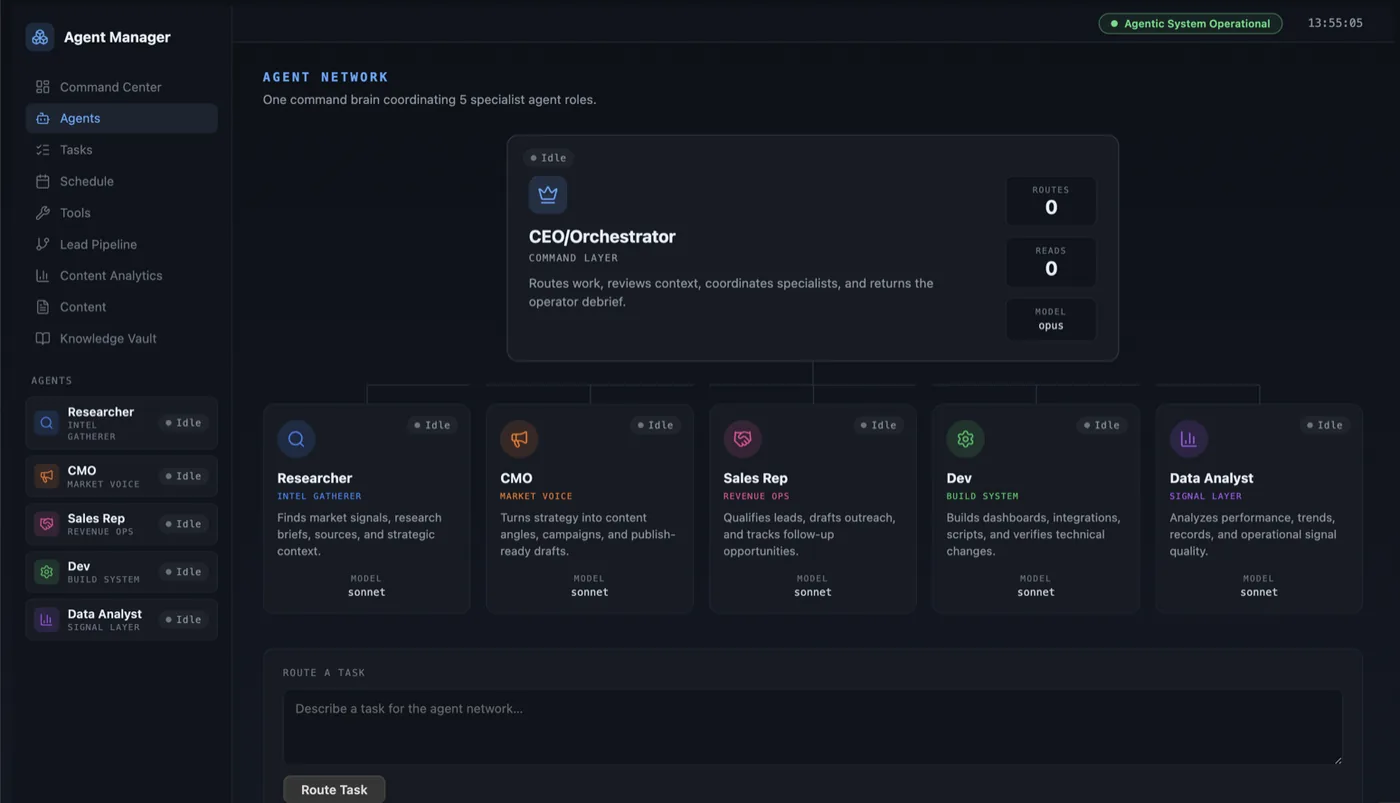1400x803 pixels.
Task: Click the sidebar CMO megaphone icon
Action: 46,476
